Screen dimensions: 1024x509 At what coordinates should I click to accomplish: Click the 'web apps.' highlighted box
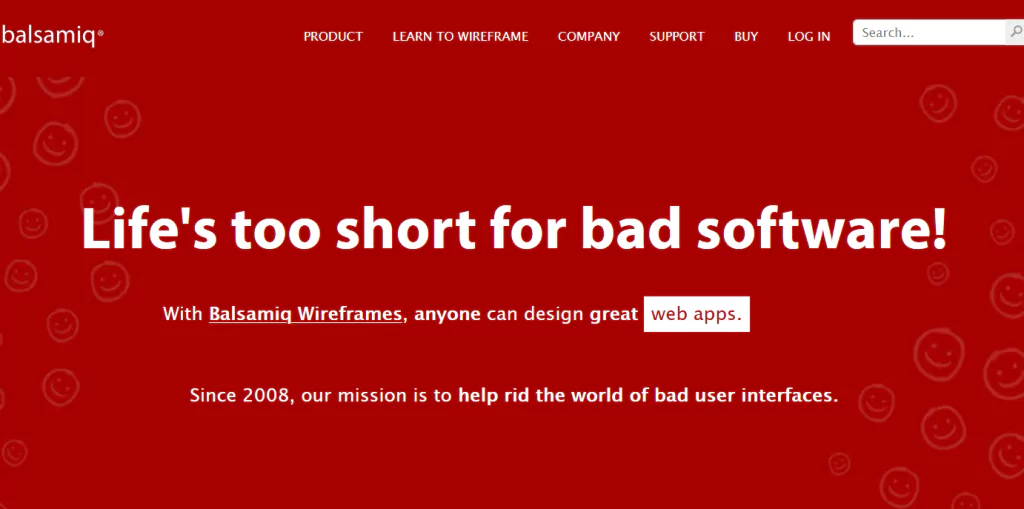point(696,314)
